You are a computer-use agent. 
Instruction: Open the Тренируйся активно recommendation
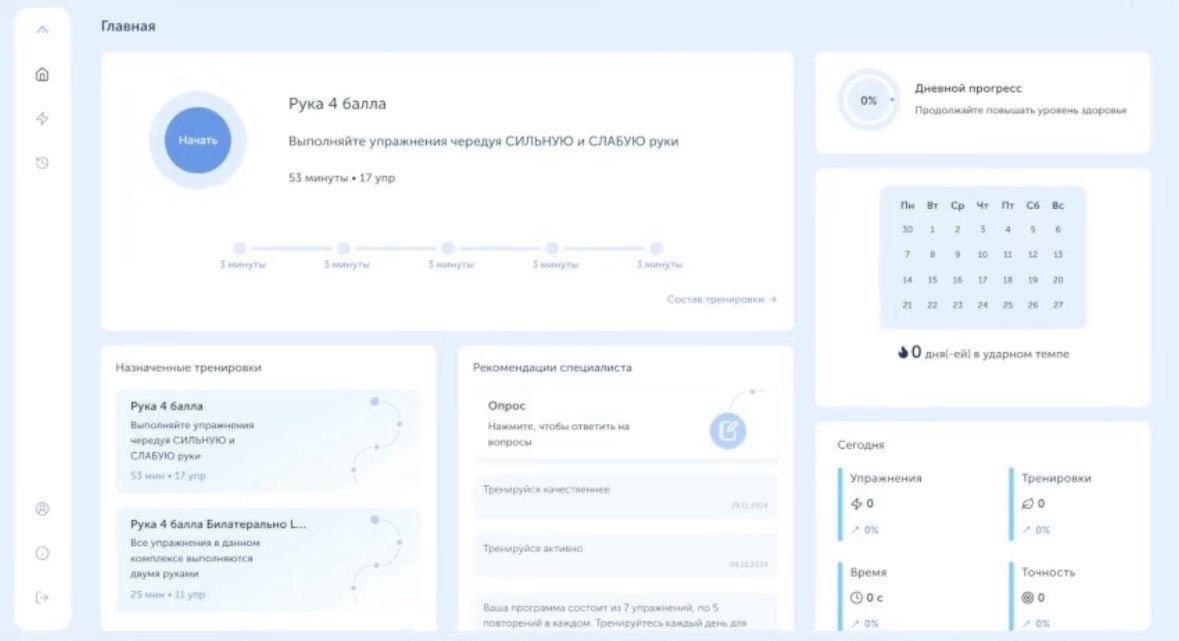(625, 554)
